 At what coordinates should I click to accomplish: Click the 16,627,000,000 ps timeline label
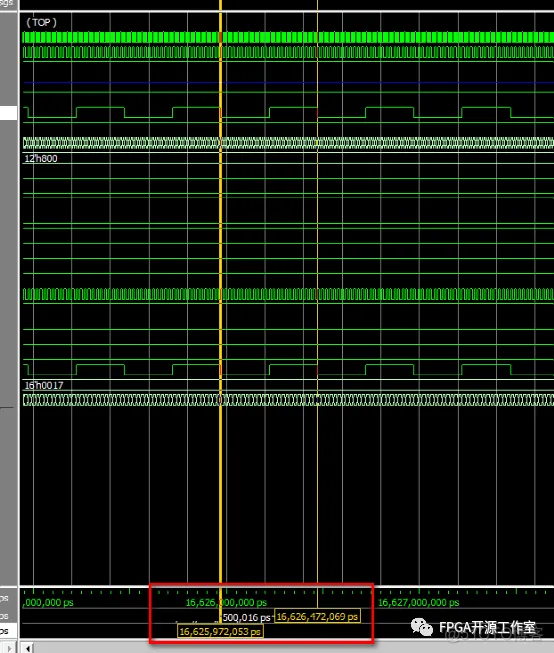tap(418, 602)
